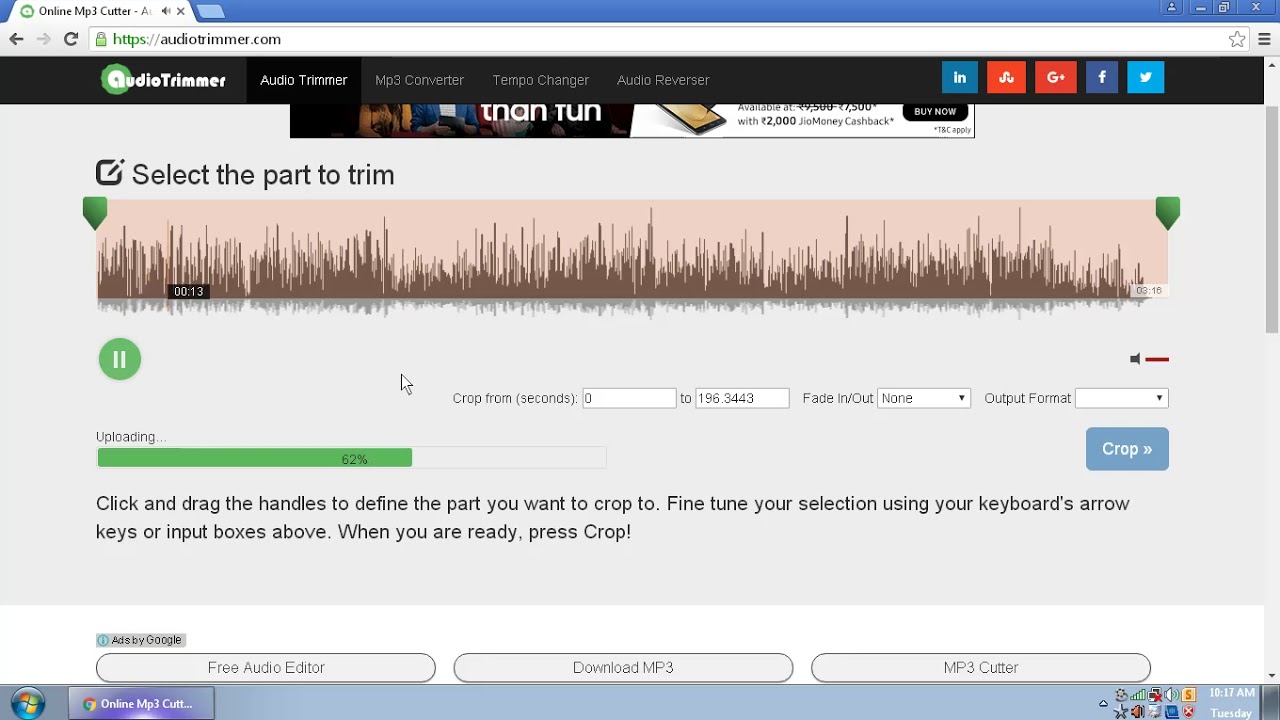This screenshot has width=1280, height=720.
Task: Share on Facebook
Action: (1102, 77)
